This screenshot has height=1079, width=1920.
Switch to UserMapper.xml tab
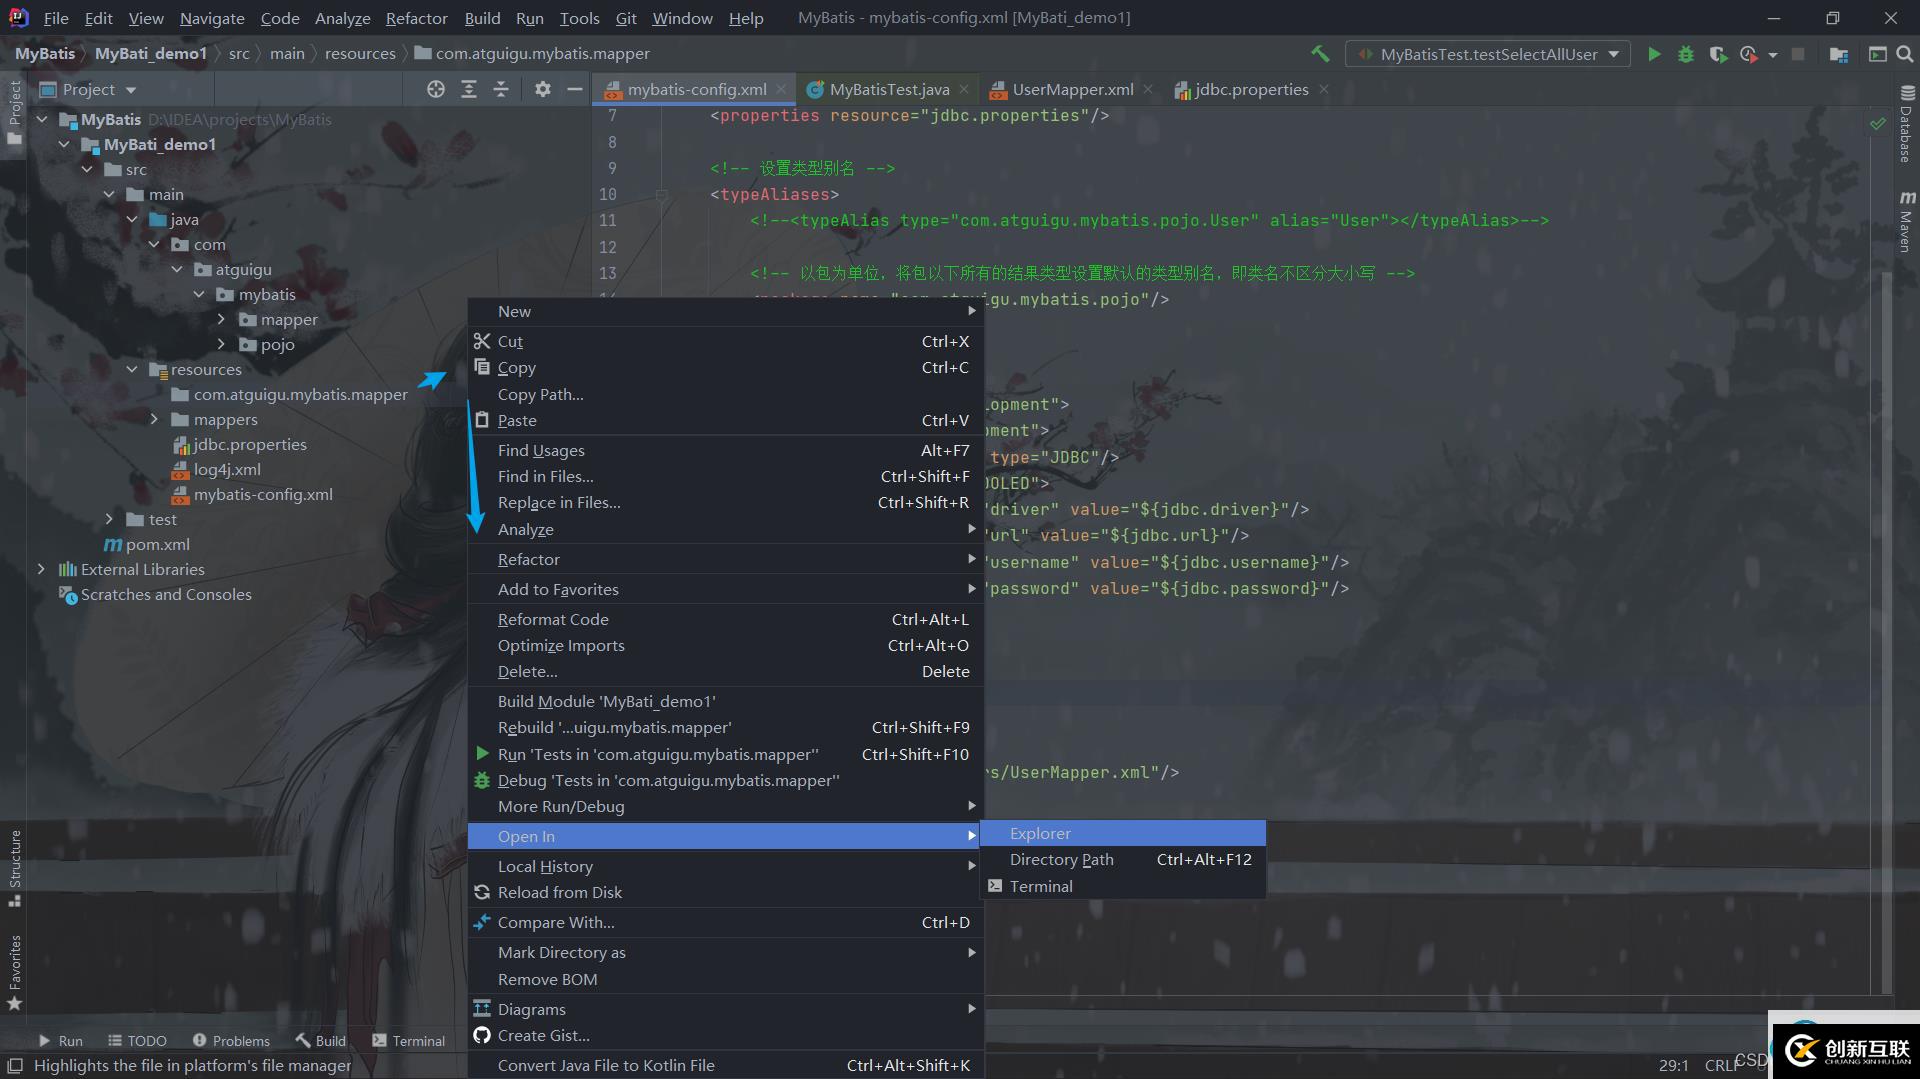coord(1072,89)
